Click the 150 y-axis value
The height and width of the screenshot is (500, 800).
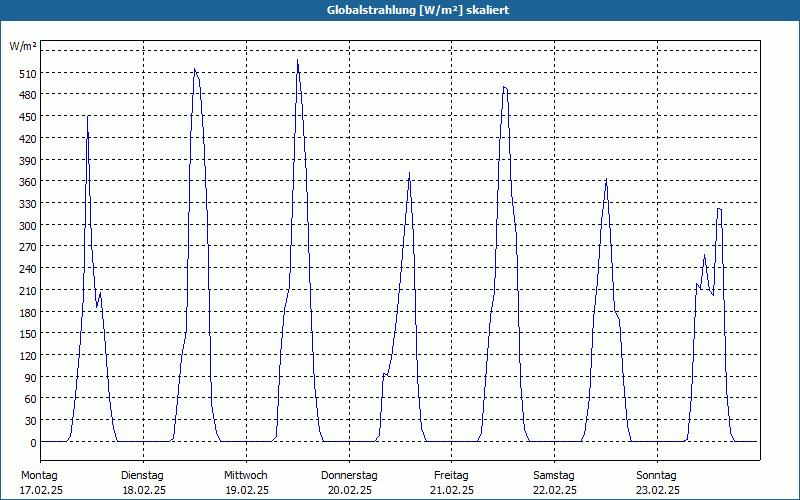[28, 334]
